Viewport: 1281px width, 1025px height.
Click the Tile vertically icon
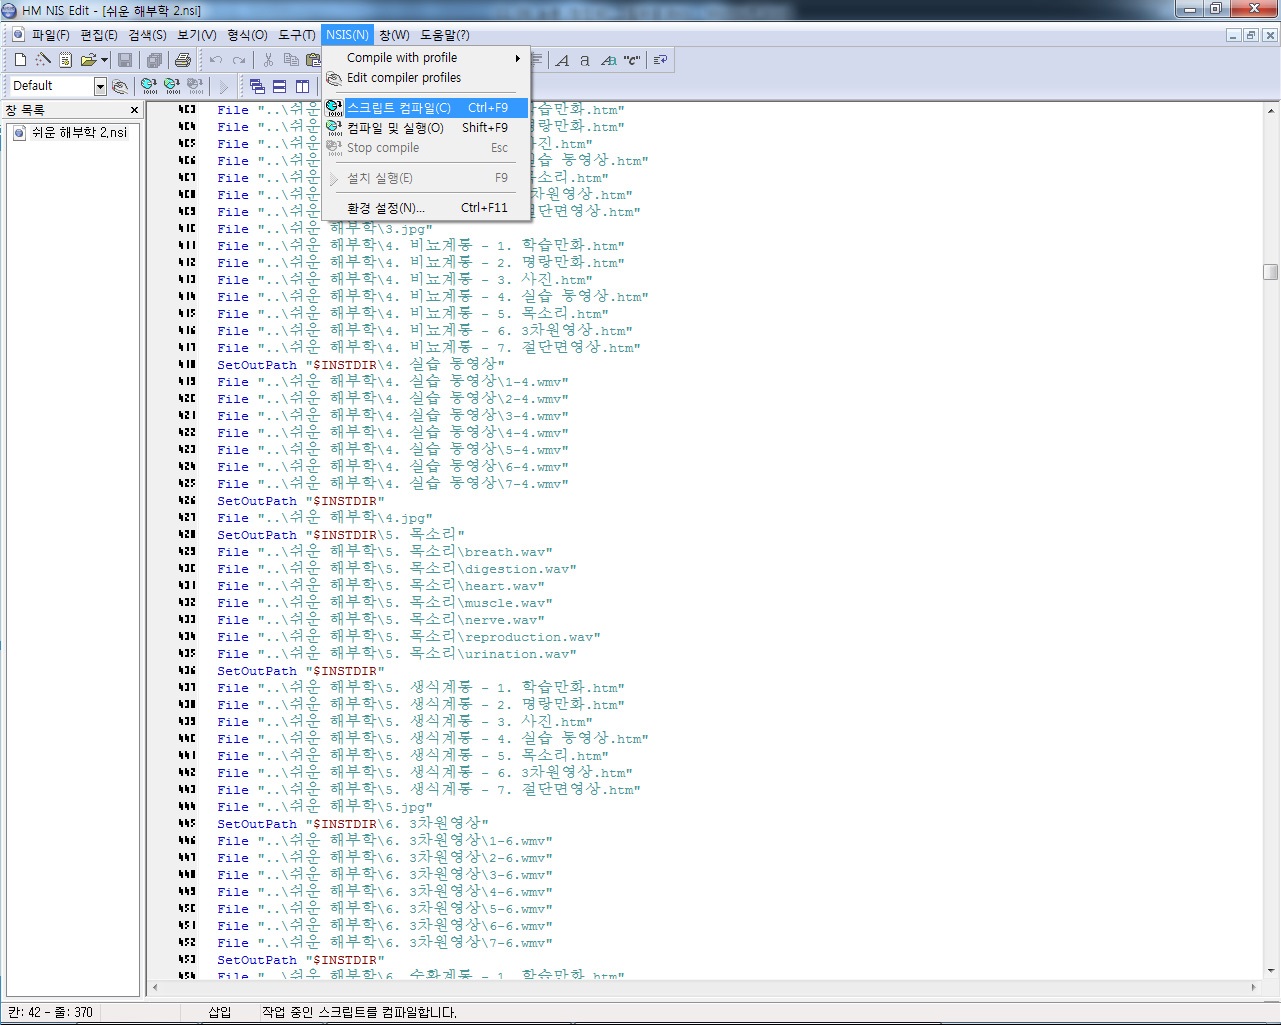pyautogui.click(x=303, y=86)
